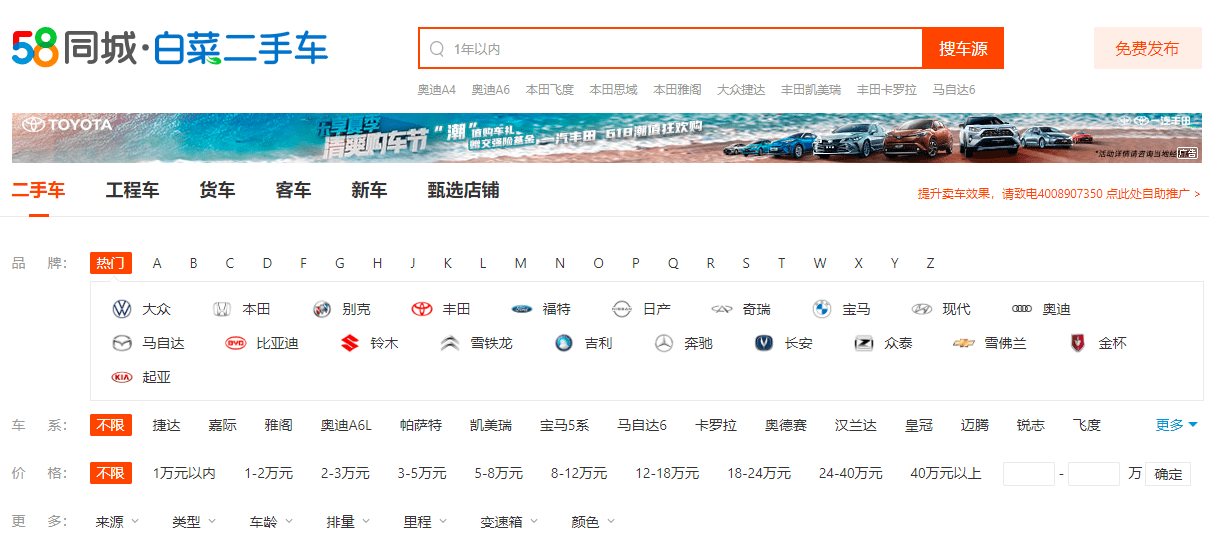
Task: Select the 12-18万元 price option
Action: (x=667, y=473)
